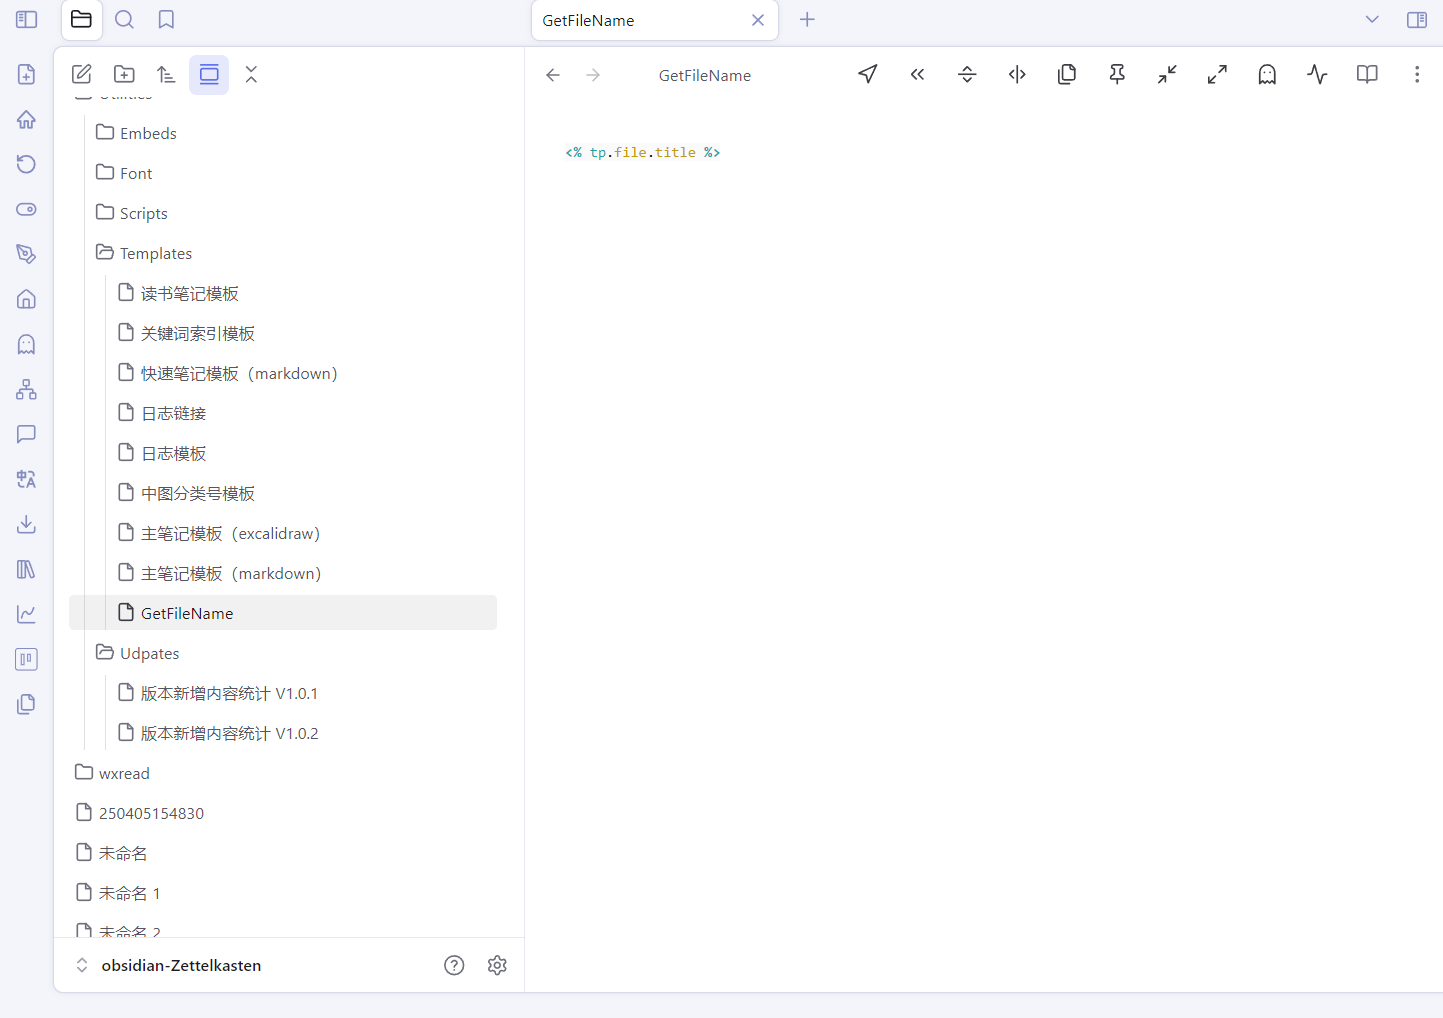This screenshot has width=1443, height=1018.
Task: Toggle the left sidebar visibility
Action: (27, 19)
